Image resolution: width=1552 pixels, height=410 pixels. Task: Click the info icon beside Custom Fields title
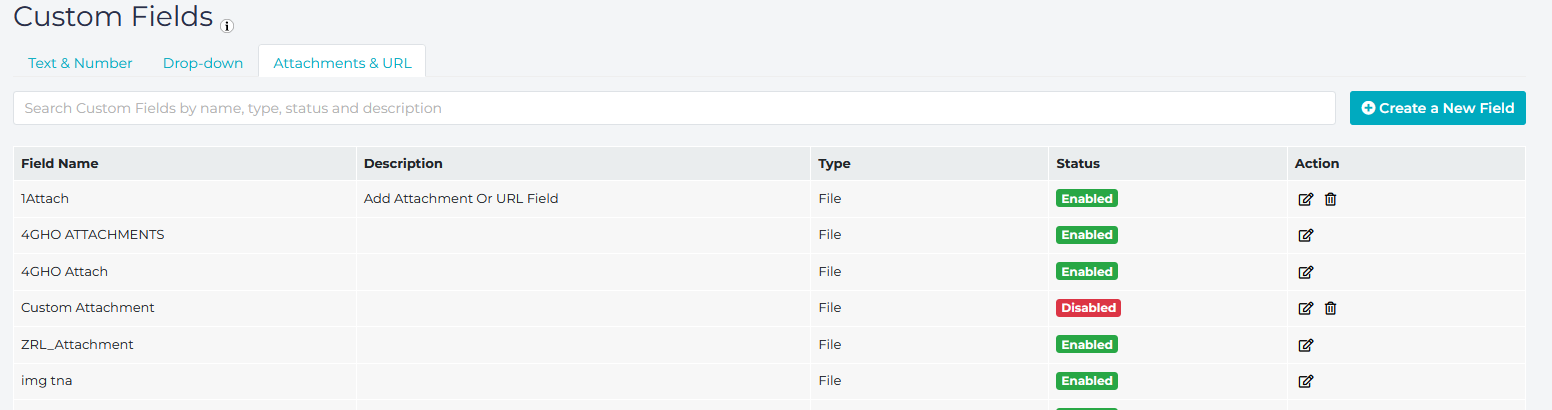pyautogui.click(x=227, y=26)
